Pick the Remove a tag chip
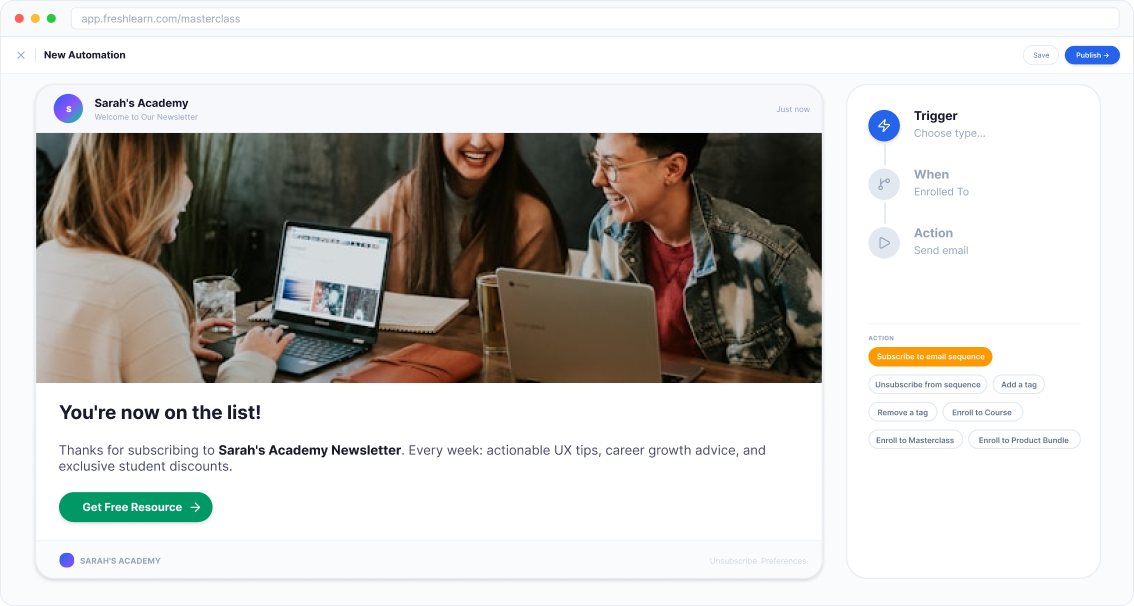 pos(903,412)
